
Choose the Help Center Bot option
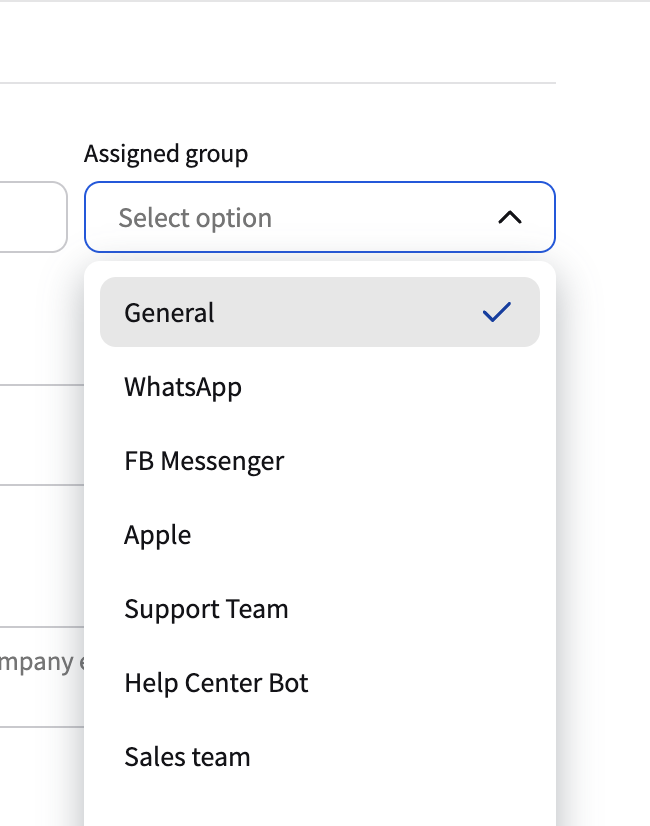pos(216,683)
